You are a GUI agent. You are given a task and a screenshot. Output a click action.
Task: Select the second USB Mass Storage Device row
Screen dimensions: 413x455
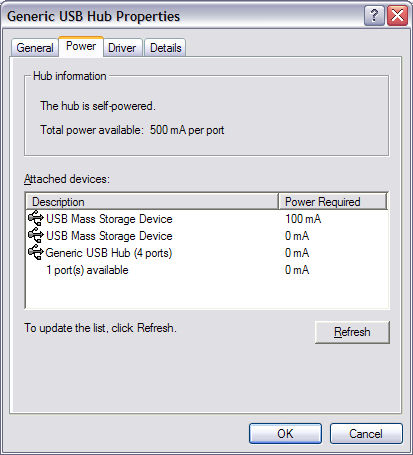click(207, 236)
